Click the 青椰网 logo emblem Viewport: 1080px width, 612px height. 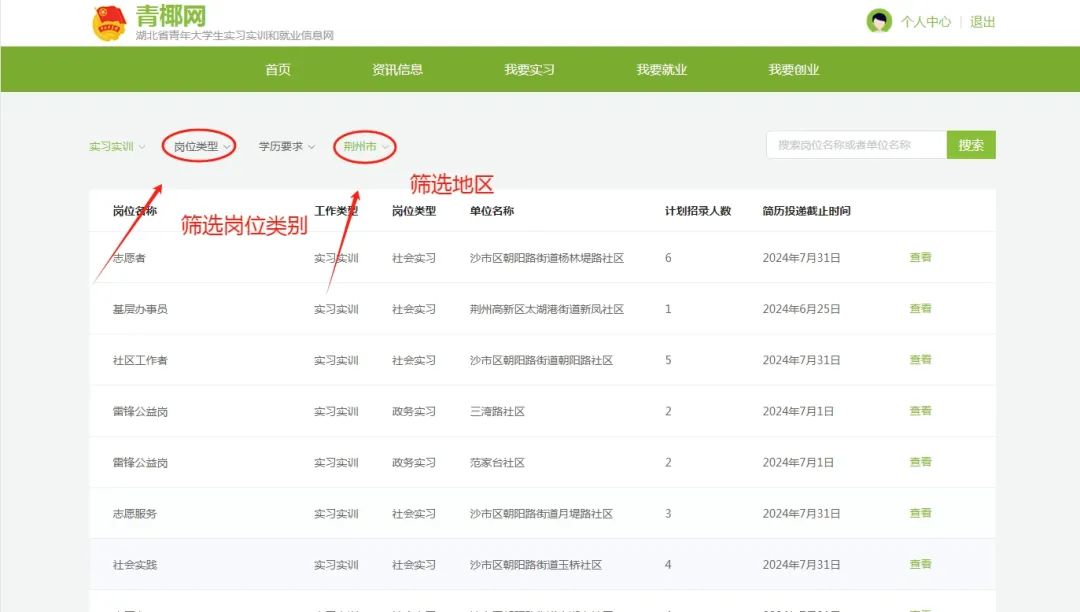(x=110, y=22)
